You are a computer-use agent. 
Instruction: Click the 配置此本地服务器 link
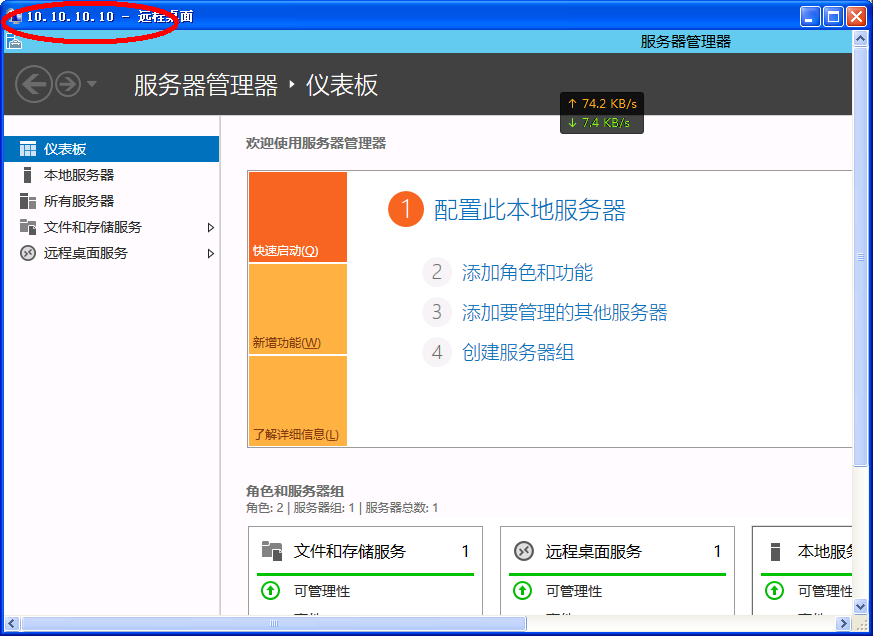pyautogui.click(x=529, y=210)
